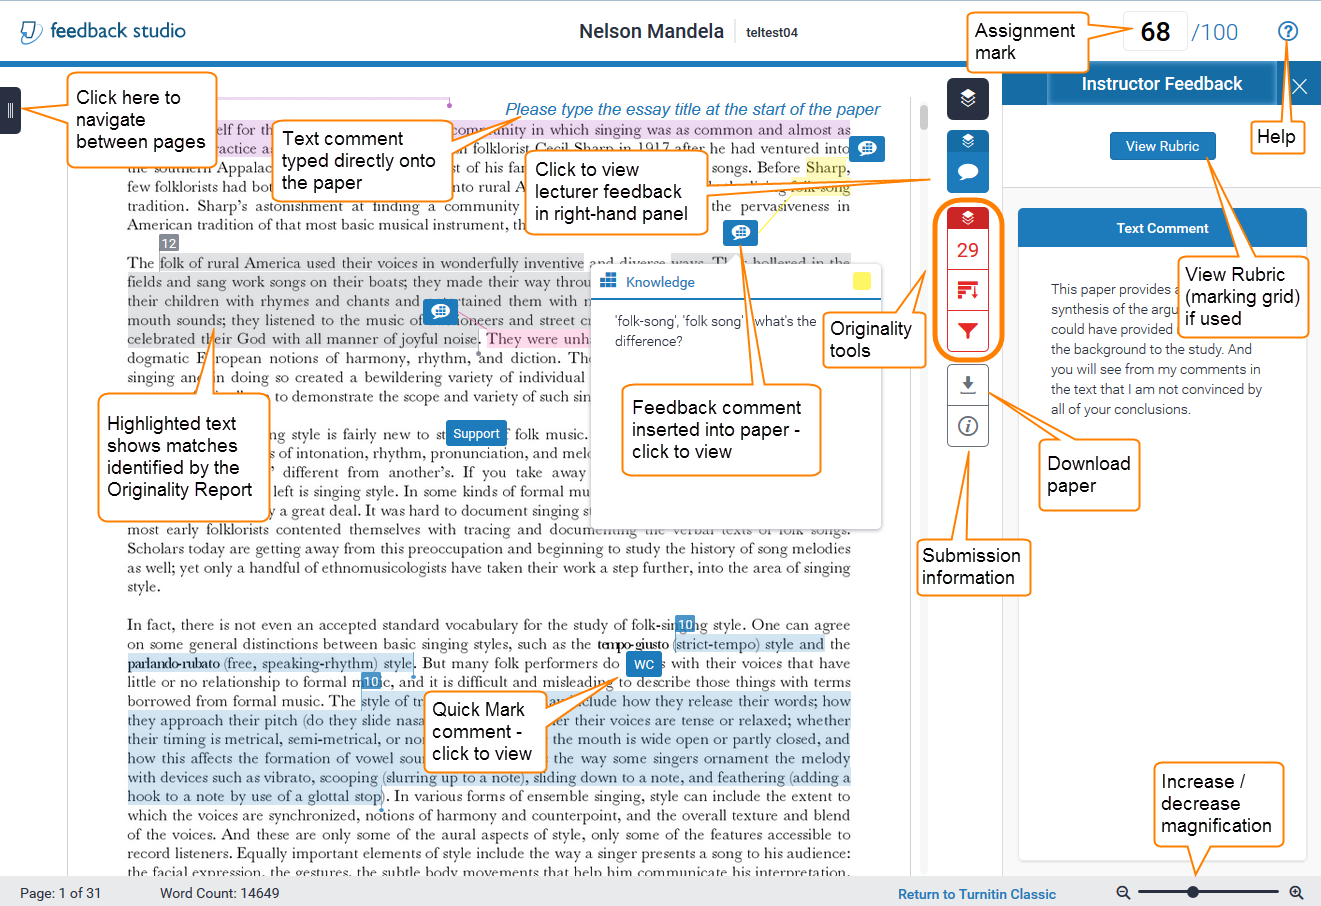The width and height of the screenshot is (1321, 906).
Task: Expand the page navigation sidebar
Action: pos(12,111)
